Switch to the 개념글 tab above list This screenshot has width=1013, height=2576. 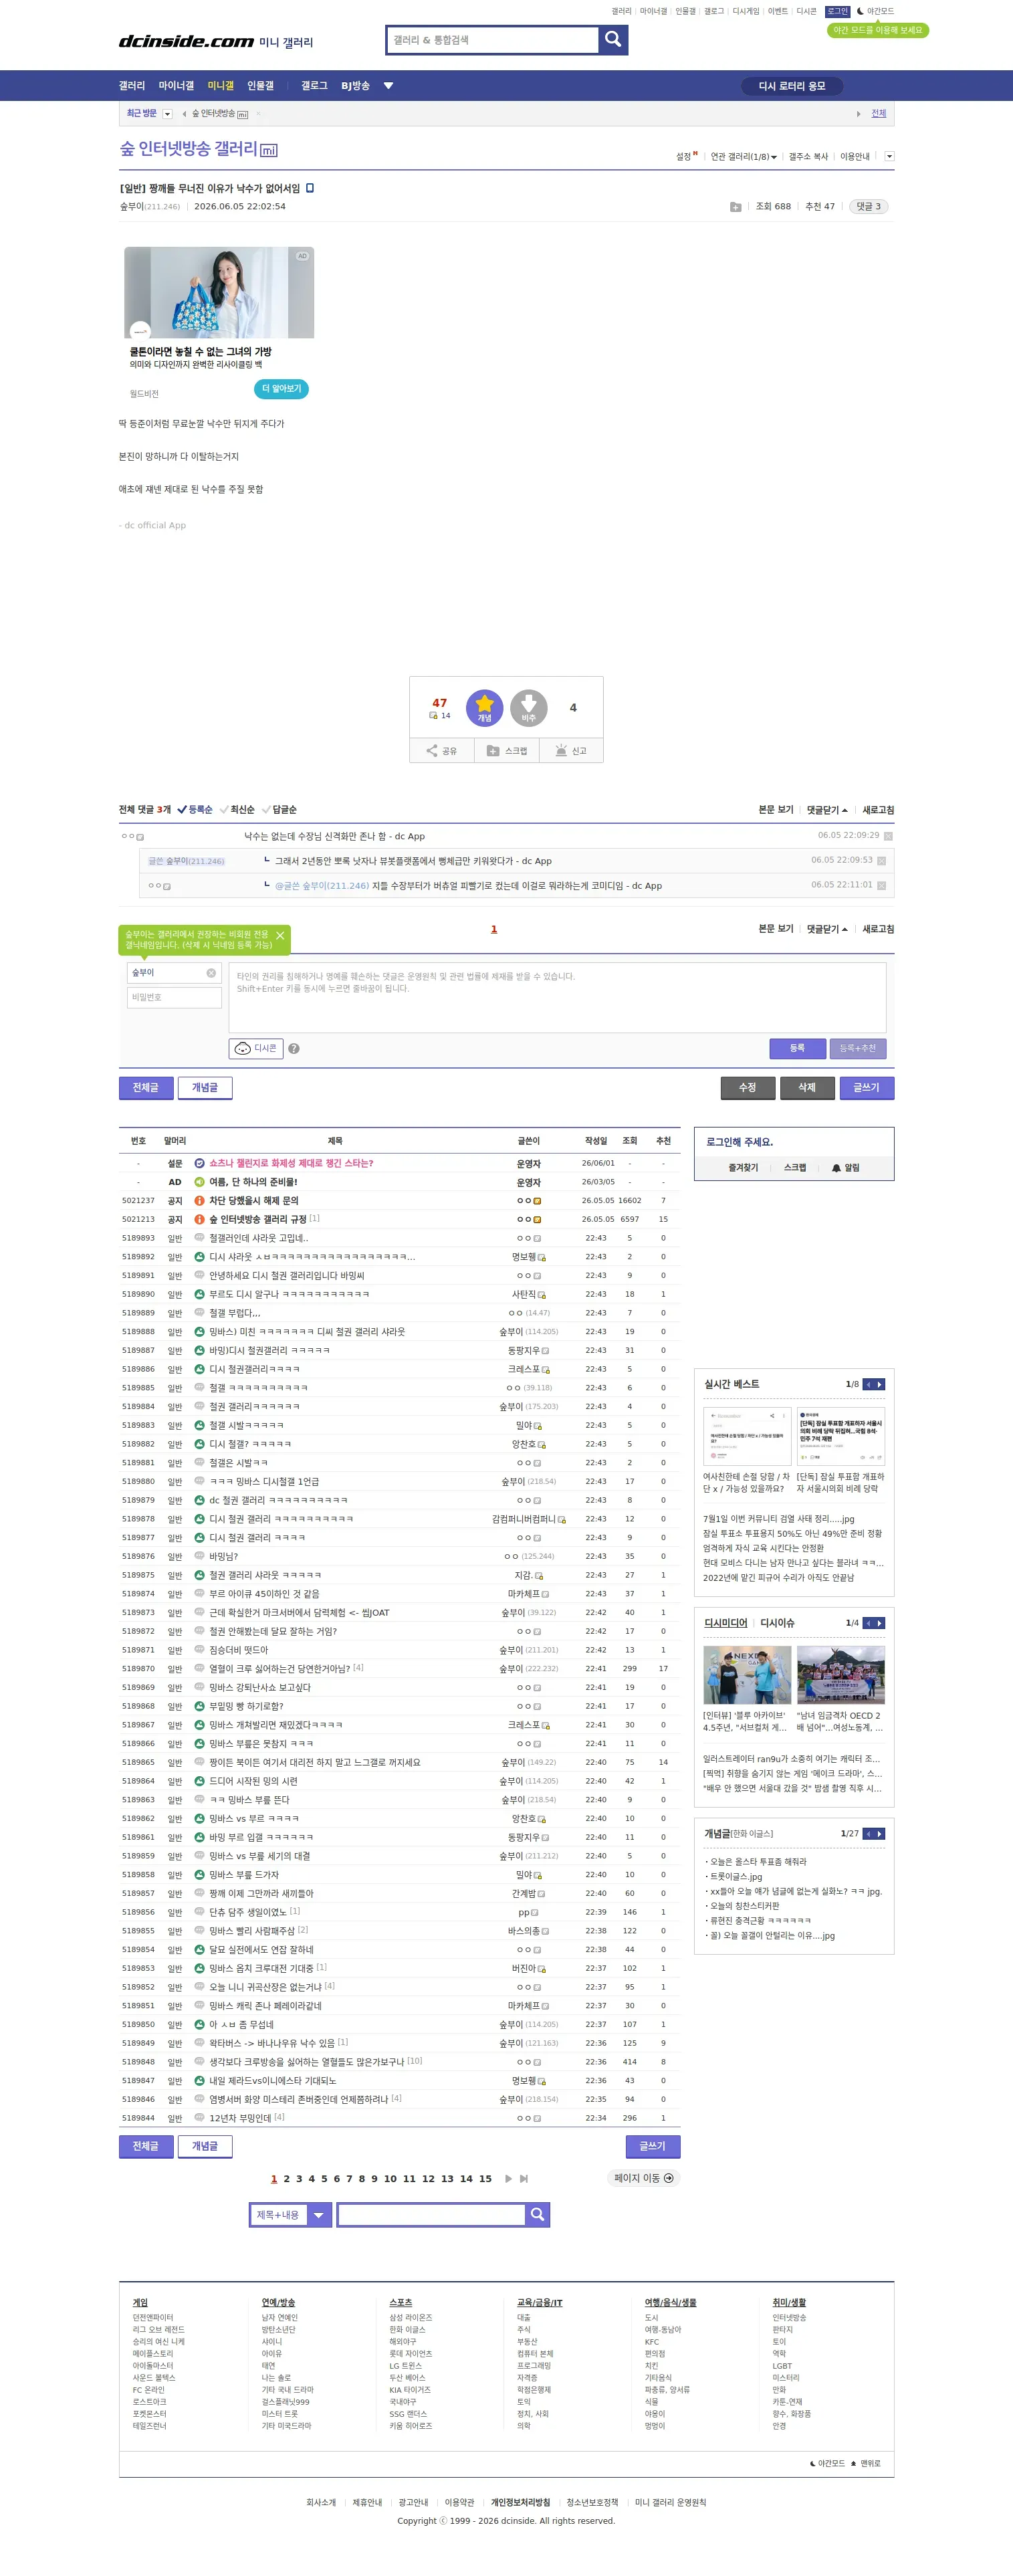(x=205, y=1087)
